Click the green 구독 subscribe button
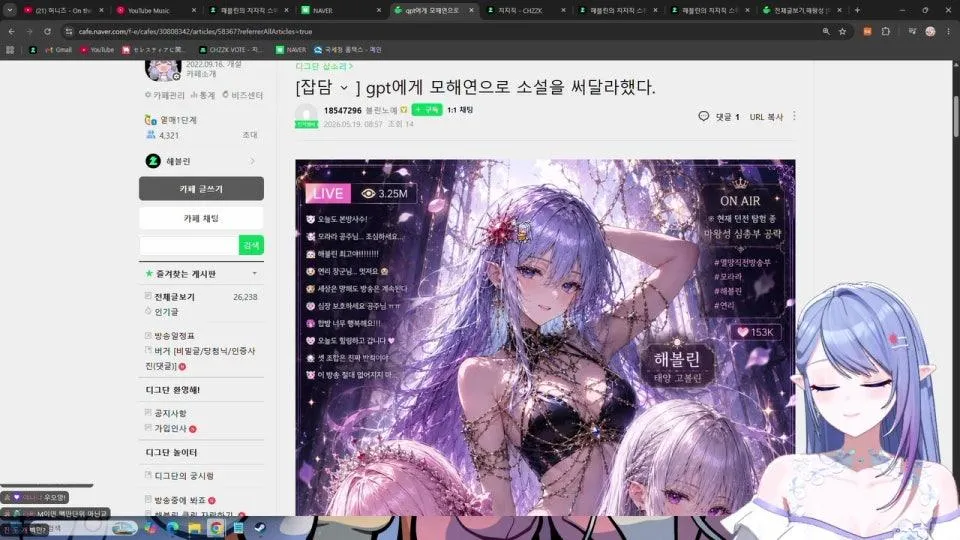The image size is (960, 540). 427,110
